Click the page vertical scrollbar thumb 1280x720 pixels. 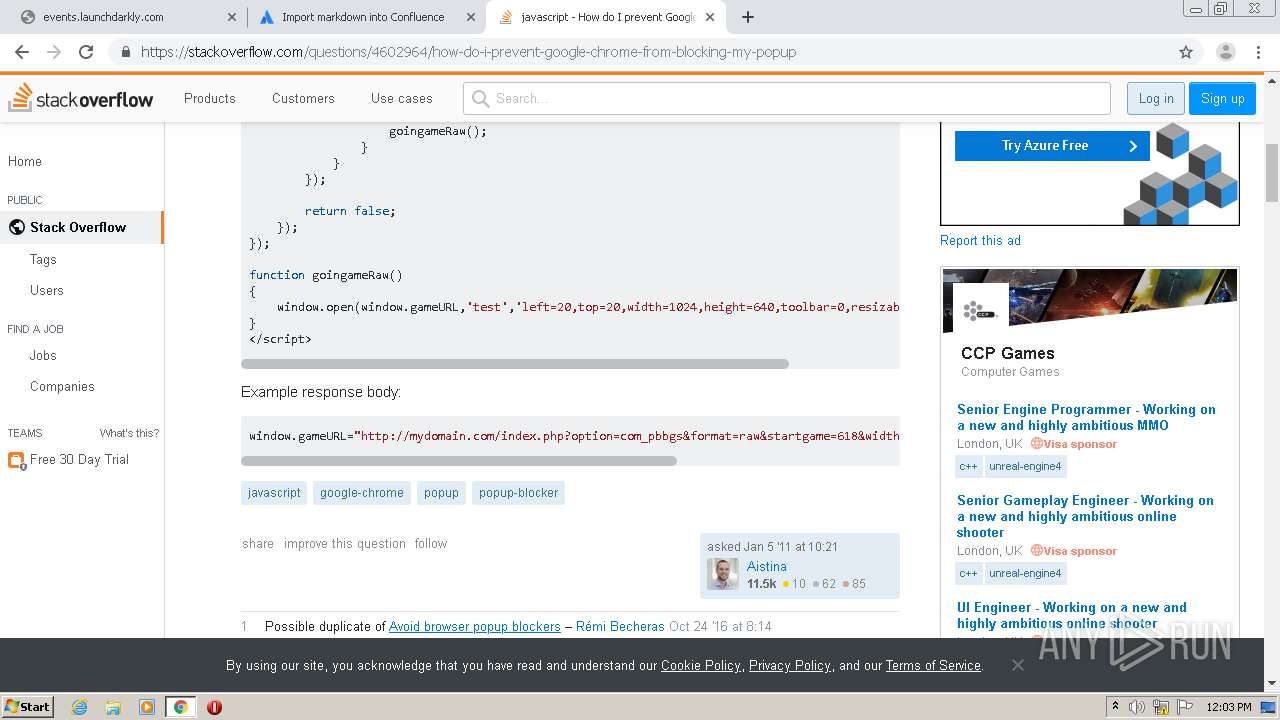(1272, 173)
